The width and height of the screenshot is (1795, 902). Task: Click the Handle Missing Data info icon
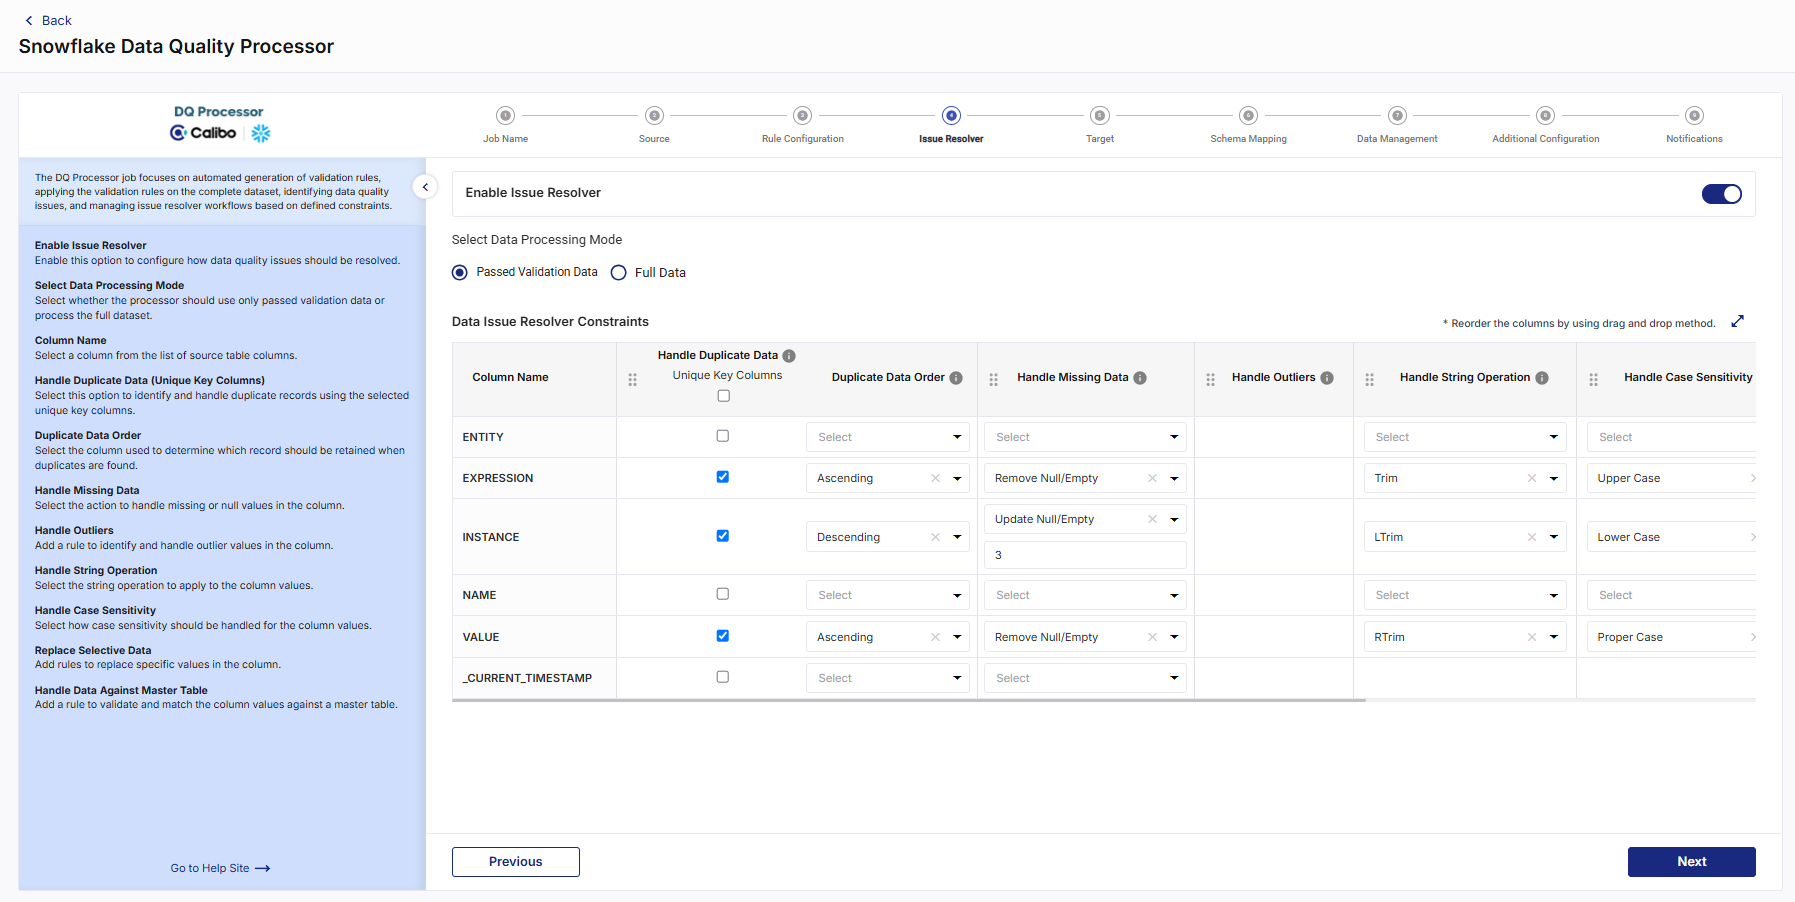tap(1140, 378)
